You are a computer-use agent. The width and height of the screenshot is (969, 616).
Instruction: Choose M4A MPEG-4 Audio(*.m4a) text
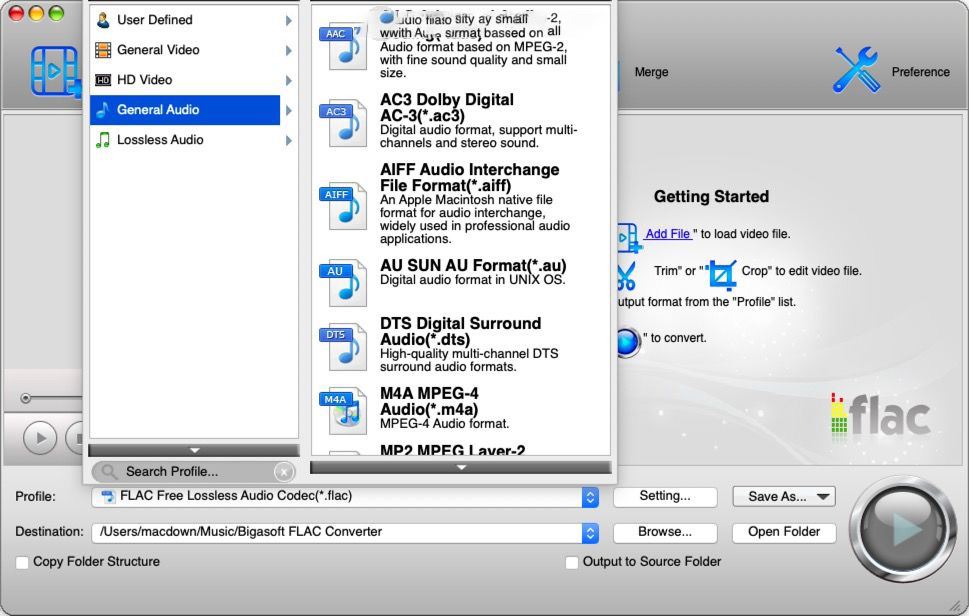(429, 401)
